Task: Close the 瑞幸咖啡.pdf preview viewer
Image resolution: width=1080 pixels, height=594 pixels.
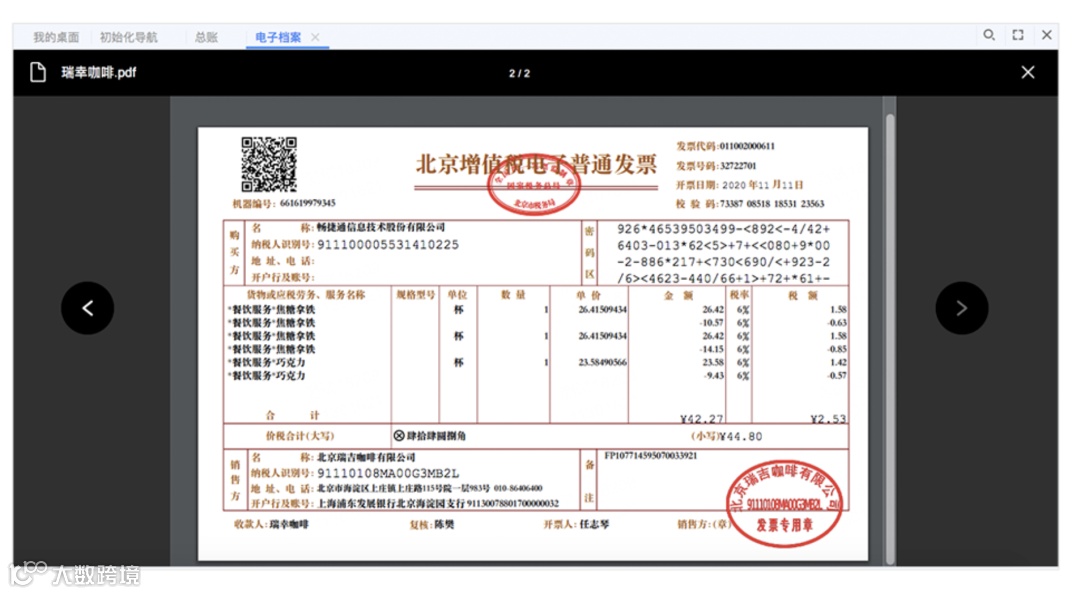Action: [1028, 72]
